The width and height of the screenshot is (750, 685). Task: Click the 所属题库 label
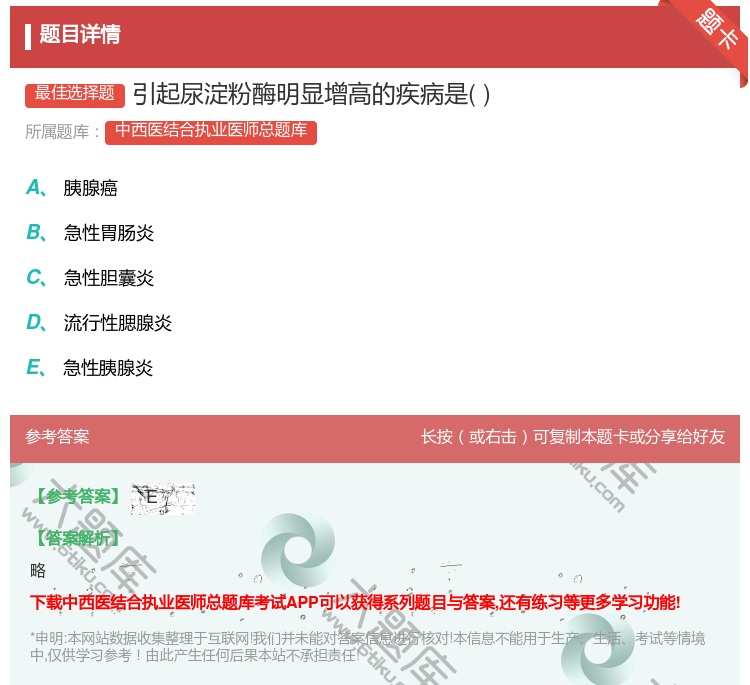[63, 131]
